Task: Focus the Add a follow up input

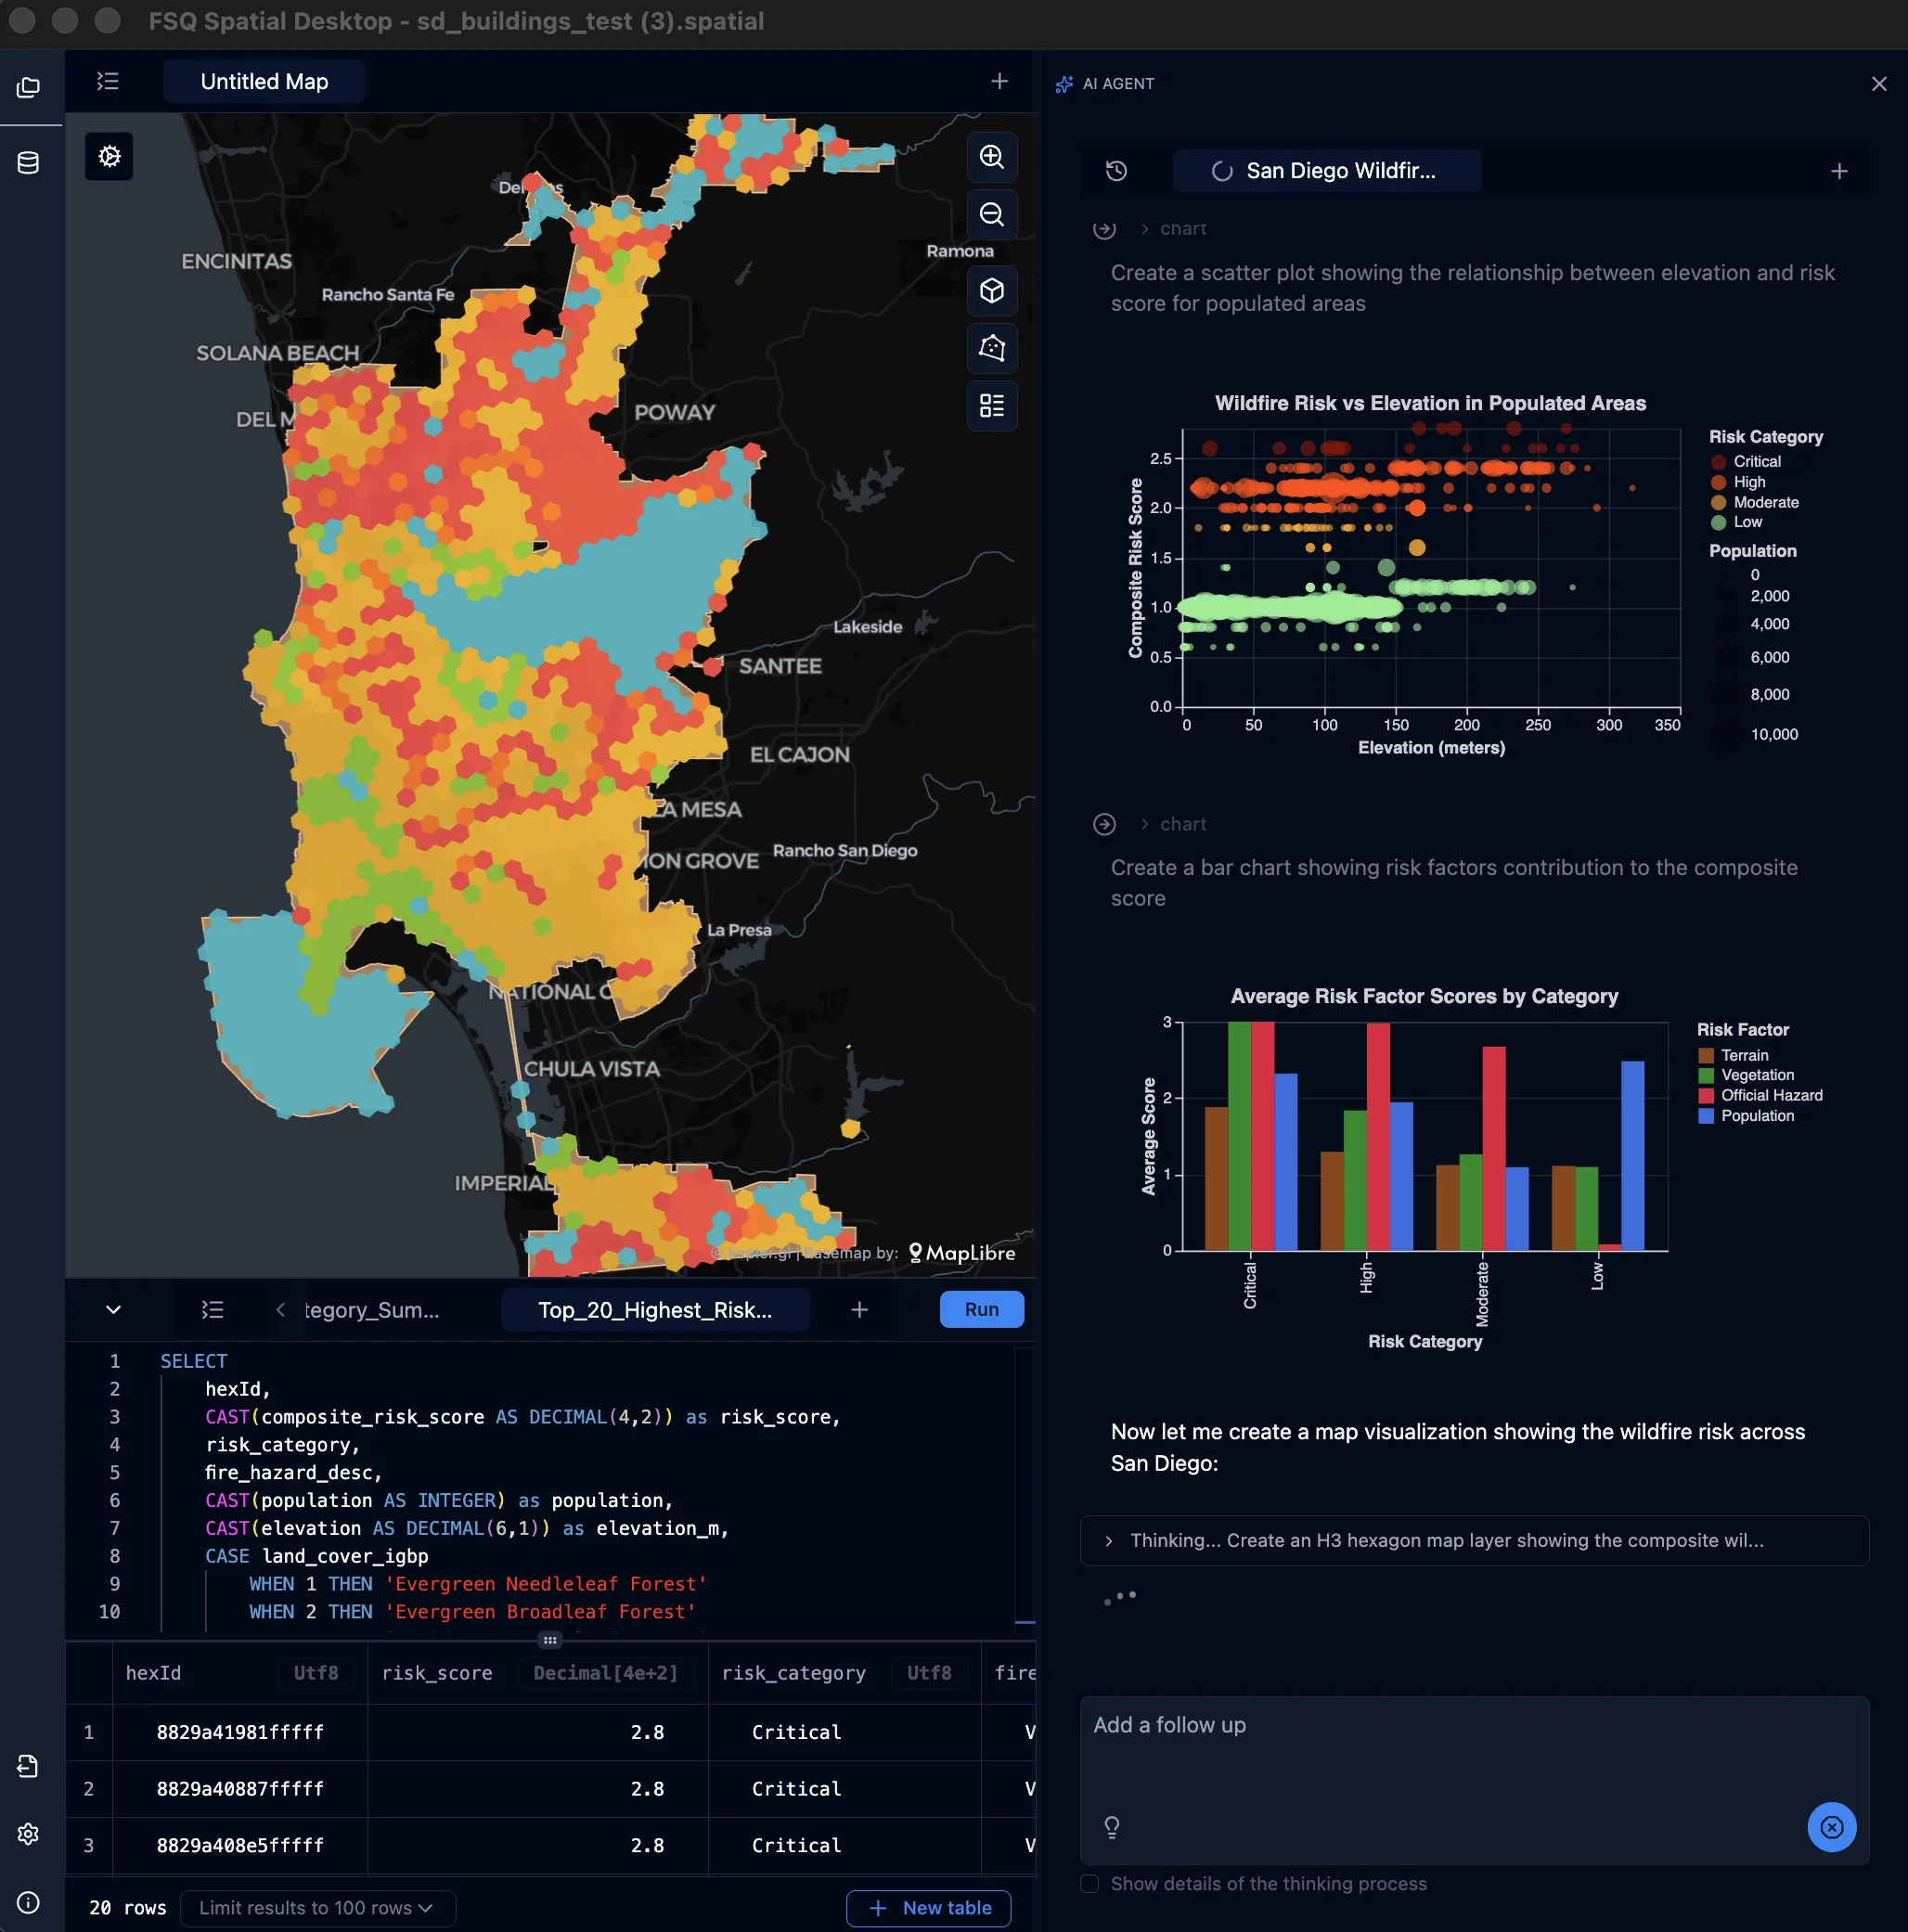Action: coord(1473,1779)
